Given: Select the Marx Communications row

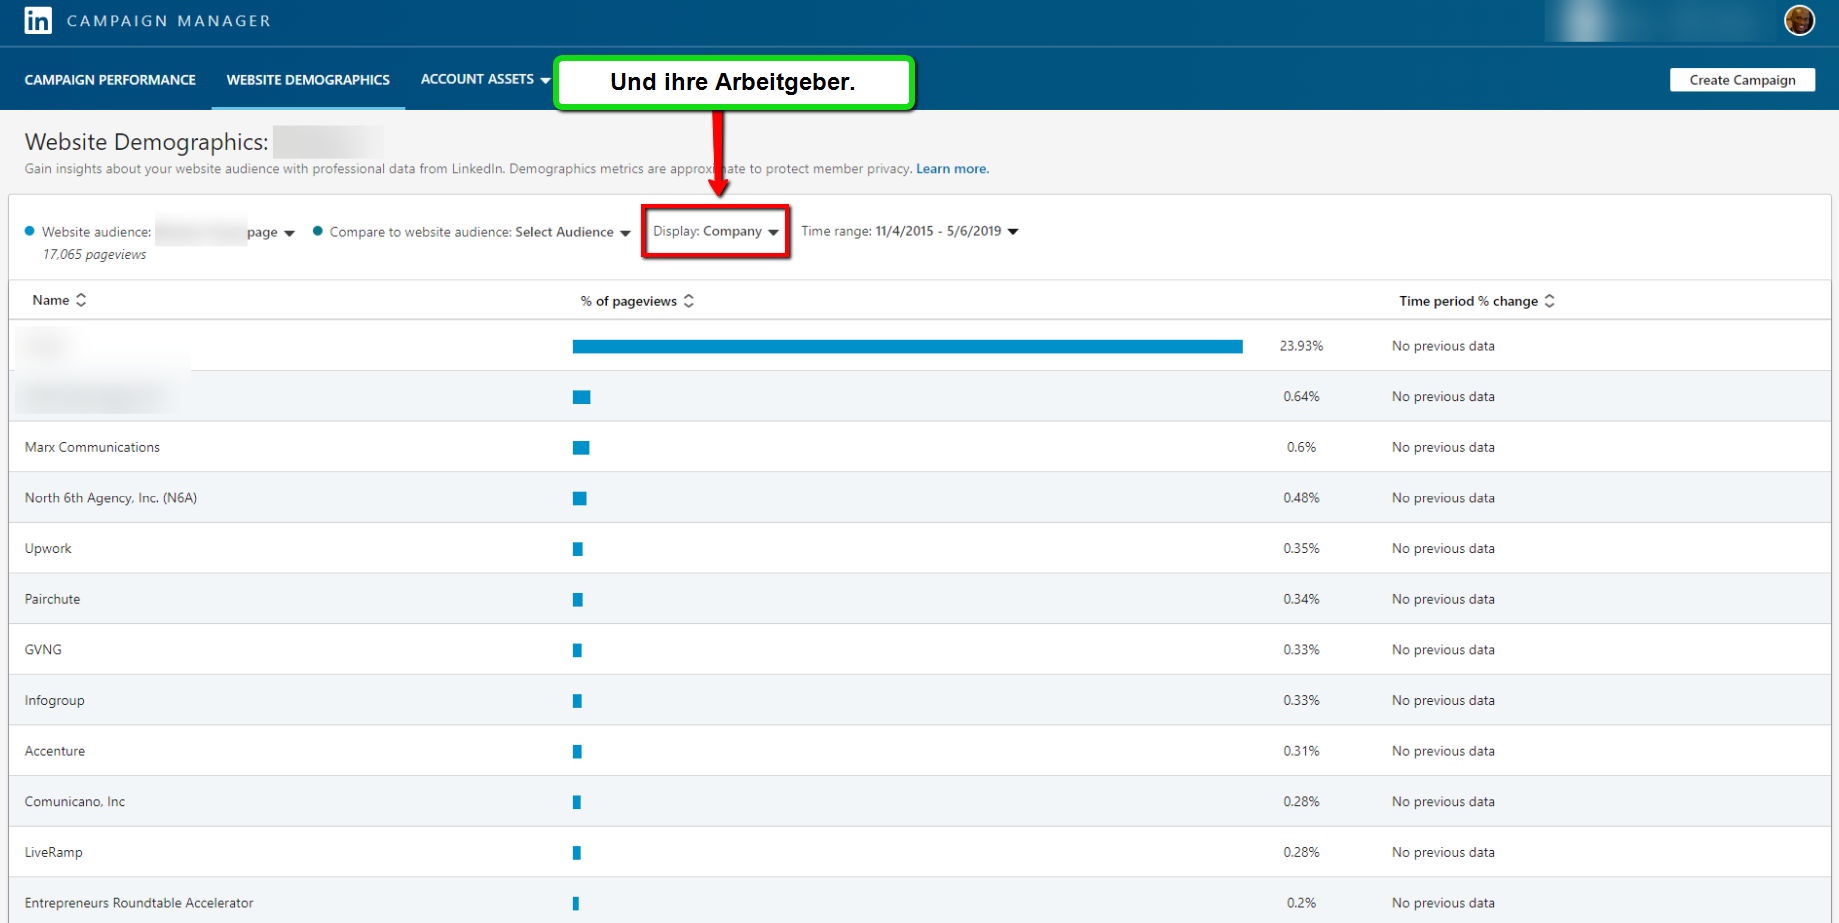Looking at the screenshot, I should tap(92, 447).
